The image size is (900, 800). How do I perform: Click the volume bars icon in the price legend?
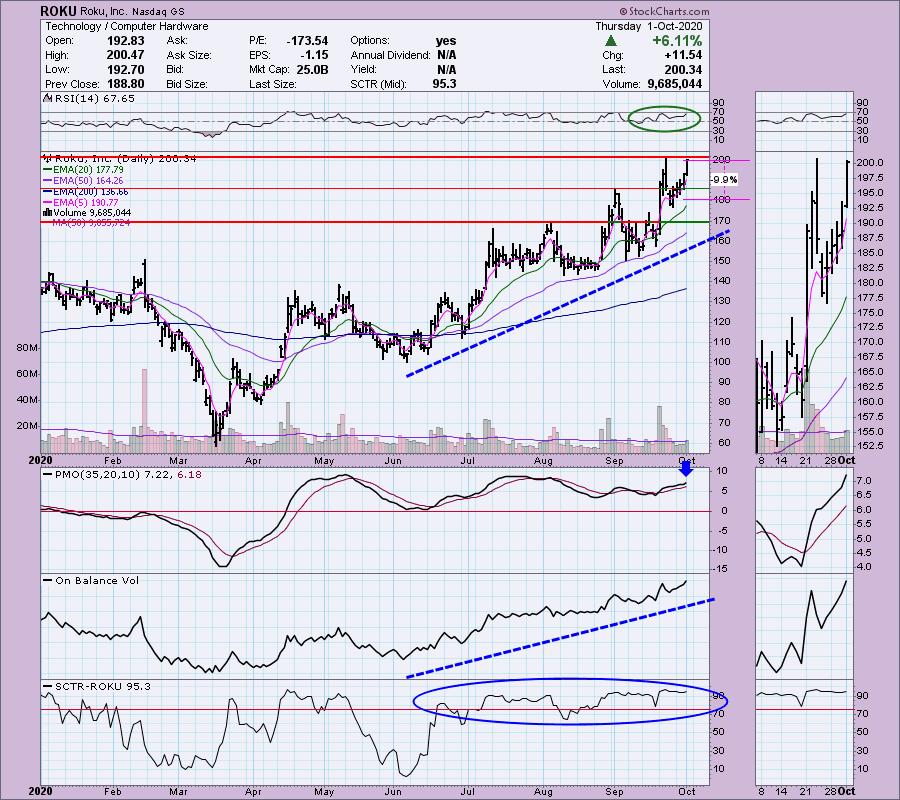pos(47,213)
